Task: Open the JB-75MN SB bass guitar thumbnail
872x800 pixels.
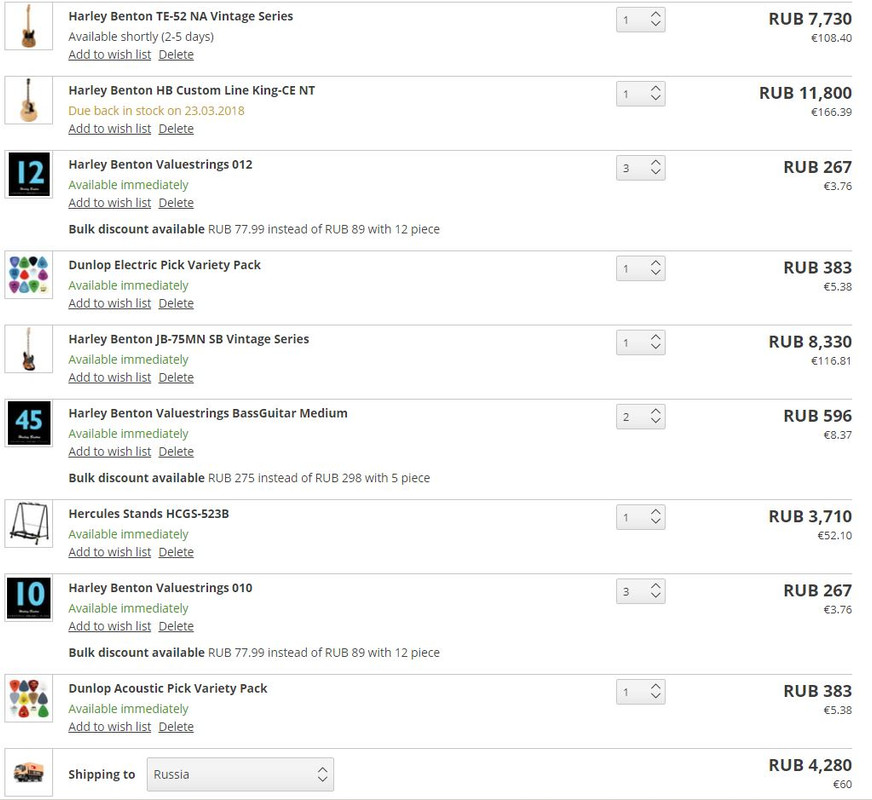Action: tap(28, 349)
